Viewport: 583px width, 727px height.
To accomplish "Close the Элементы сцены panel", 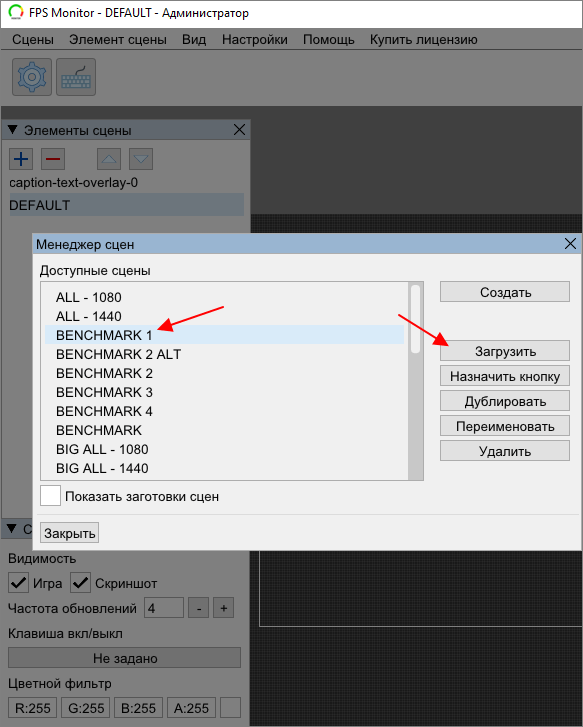I will (239, 130).
